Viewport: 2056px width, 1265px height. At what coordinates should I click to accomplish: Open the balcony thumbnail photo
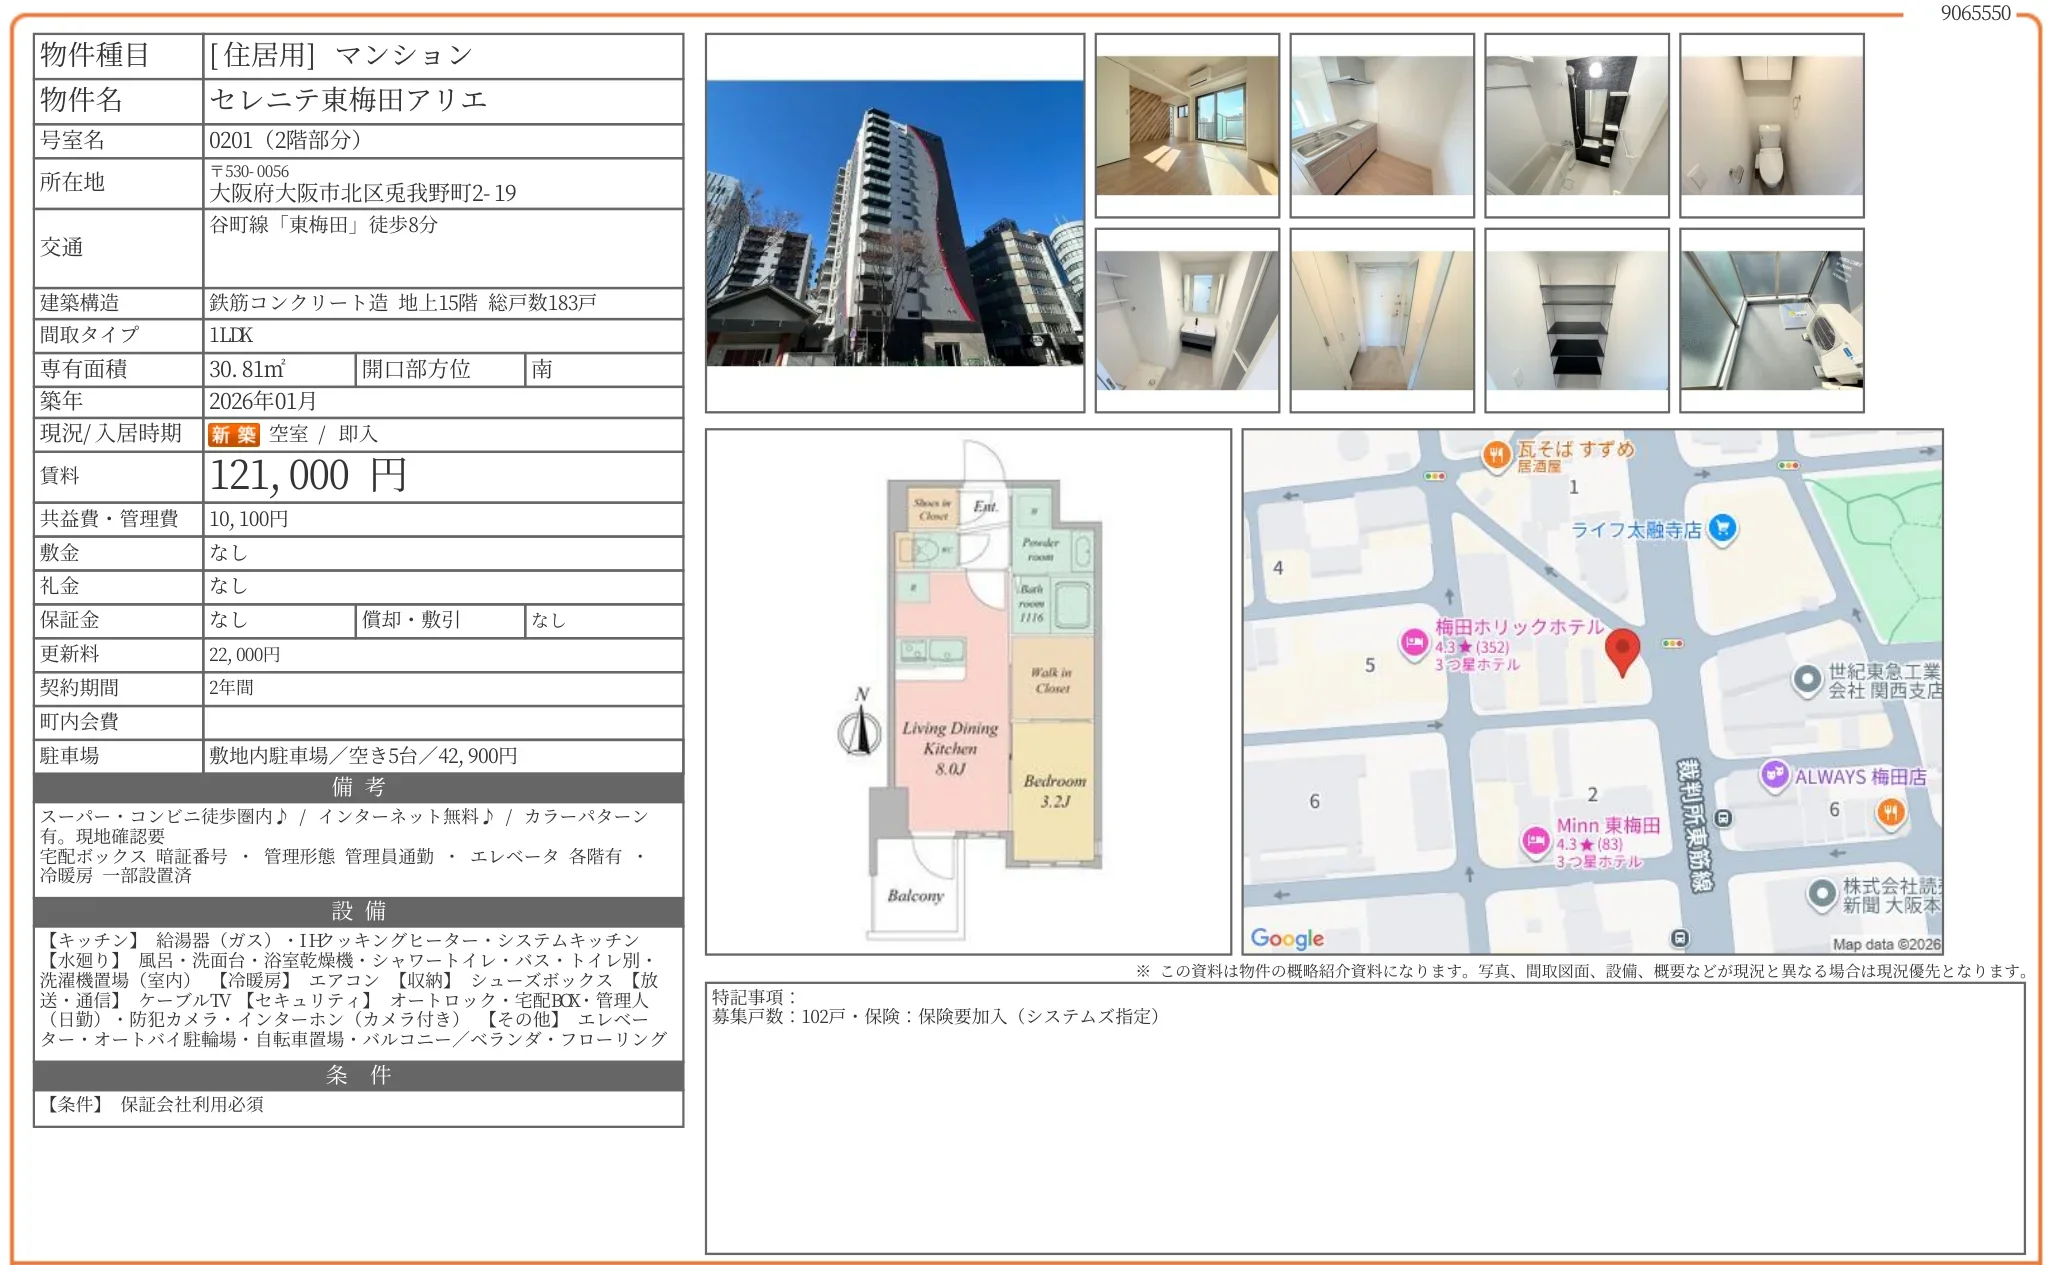(x=1771, y=320)
